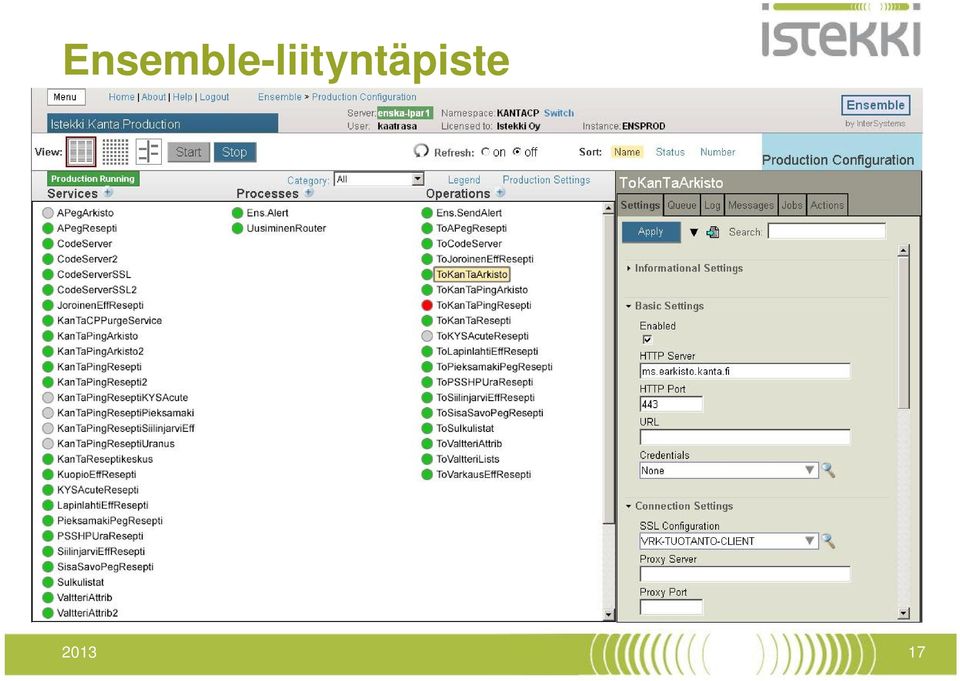The image size is (960, 681).
Task: Apply the settings changes
Action: tap(651, 231)
